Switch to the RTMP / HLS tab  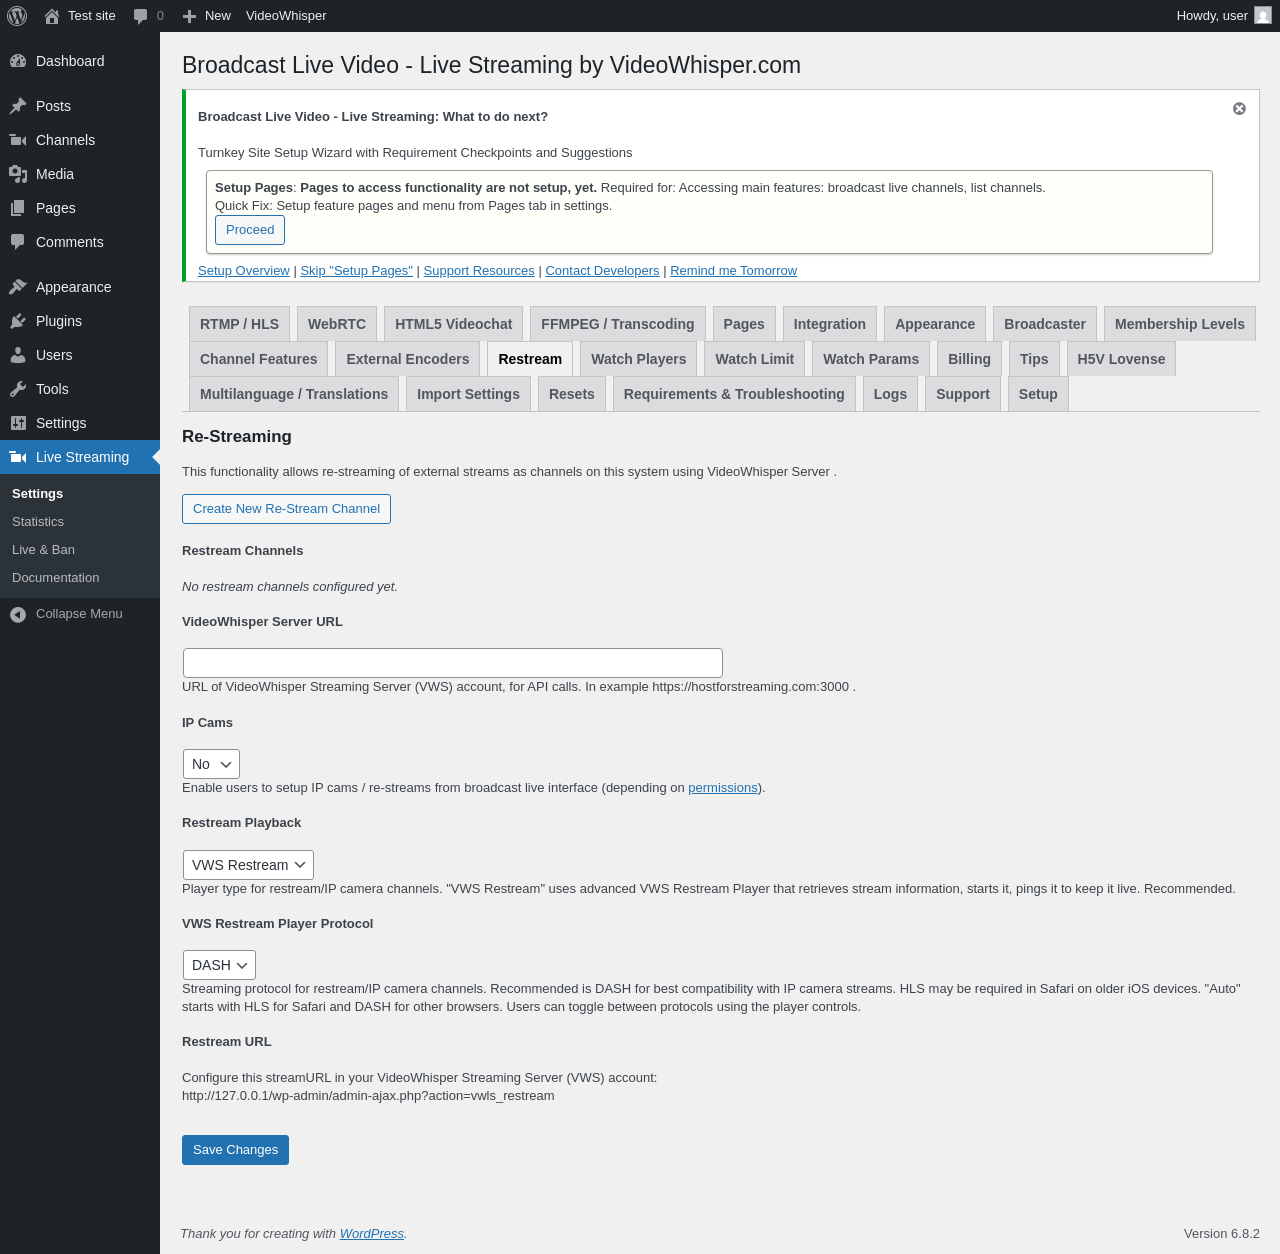(x=239, y=324)
